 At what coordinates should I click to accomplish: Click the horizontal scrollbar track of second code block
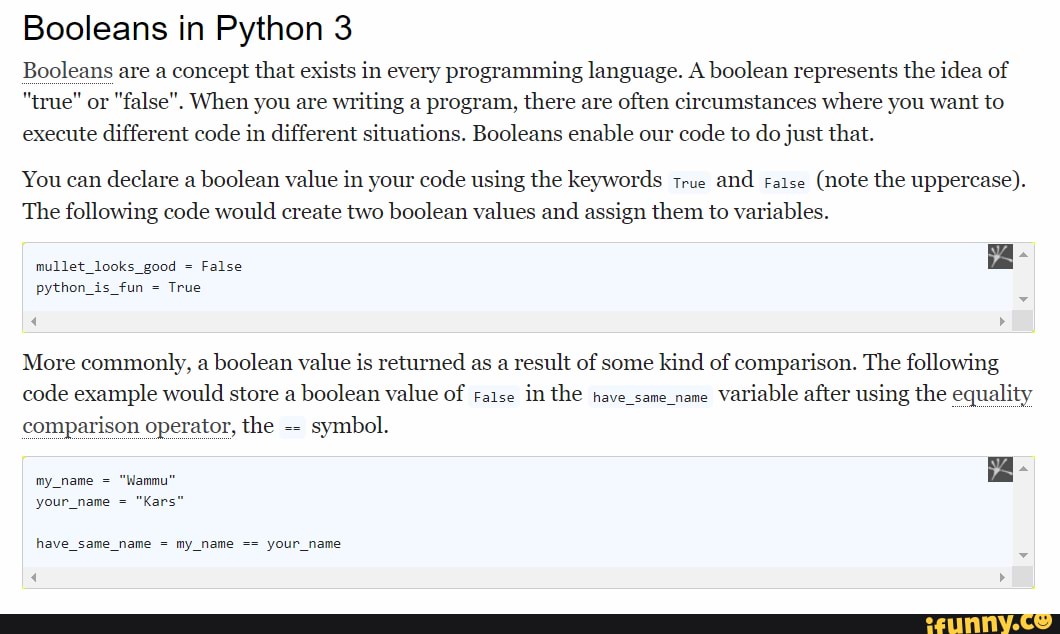515,578
